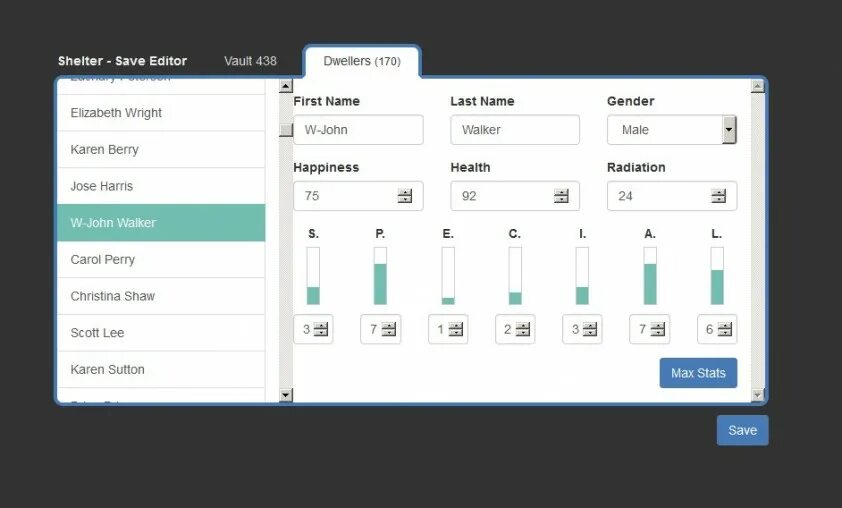The width and height of the screenshot is (842, 508).
Task: Click the Endurance (E.) stat bar
Action: (448, 275)
